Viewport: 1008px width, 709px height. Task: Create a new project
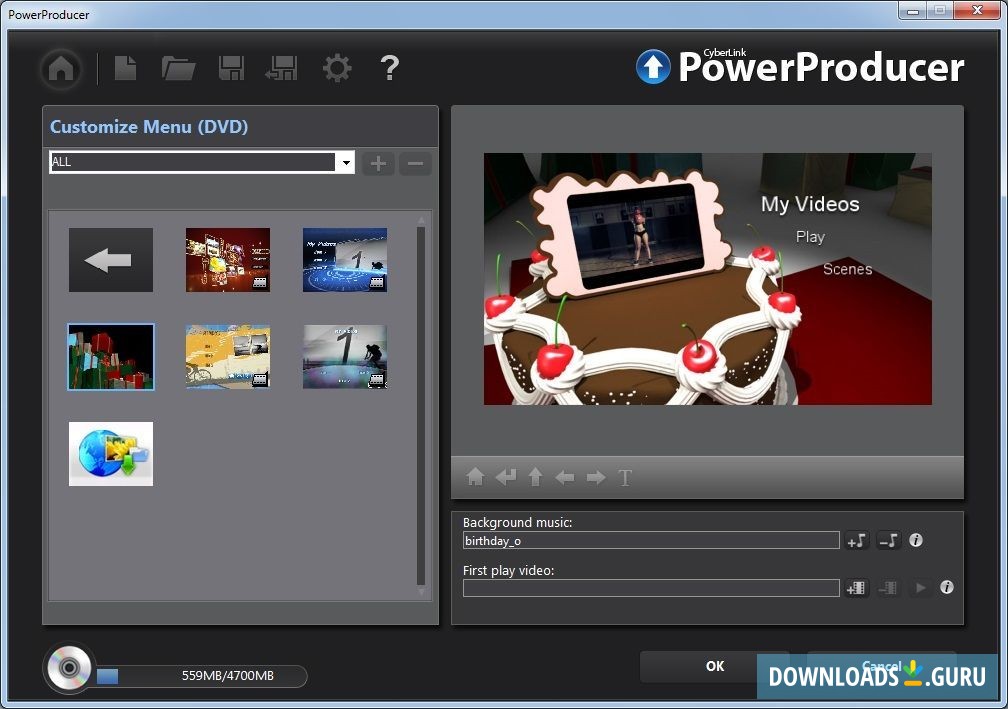pos(124,68)
